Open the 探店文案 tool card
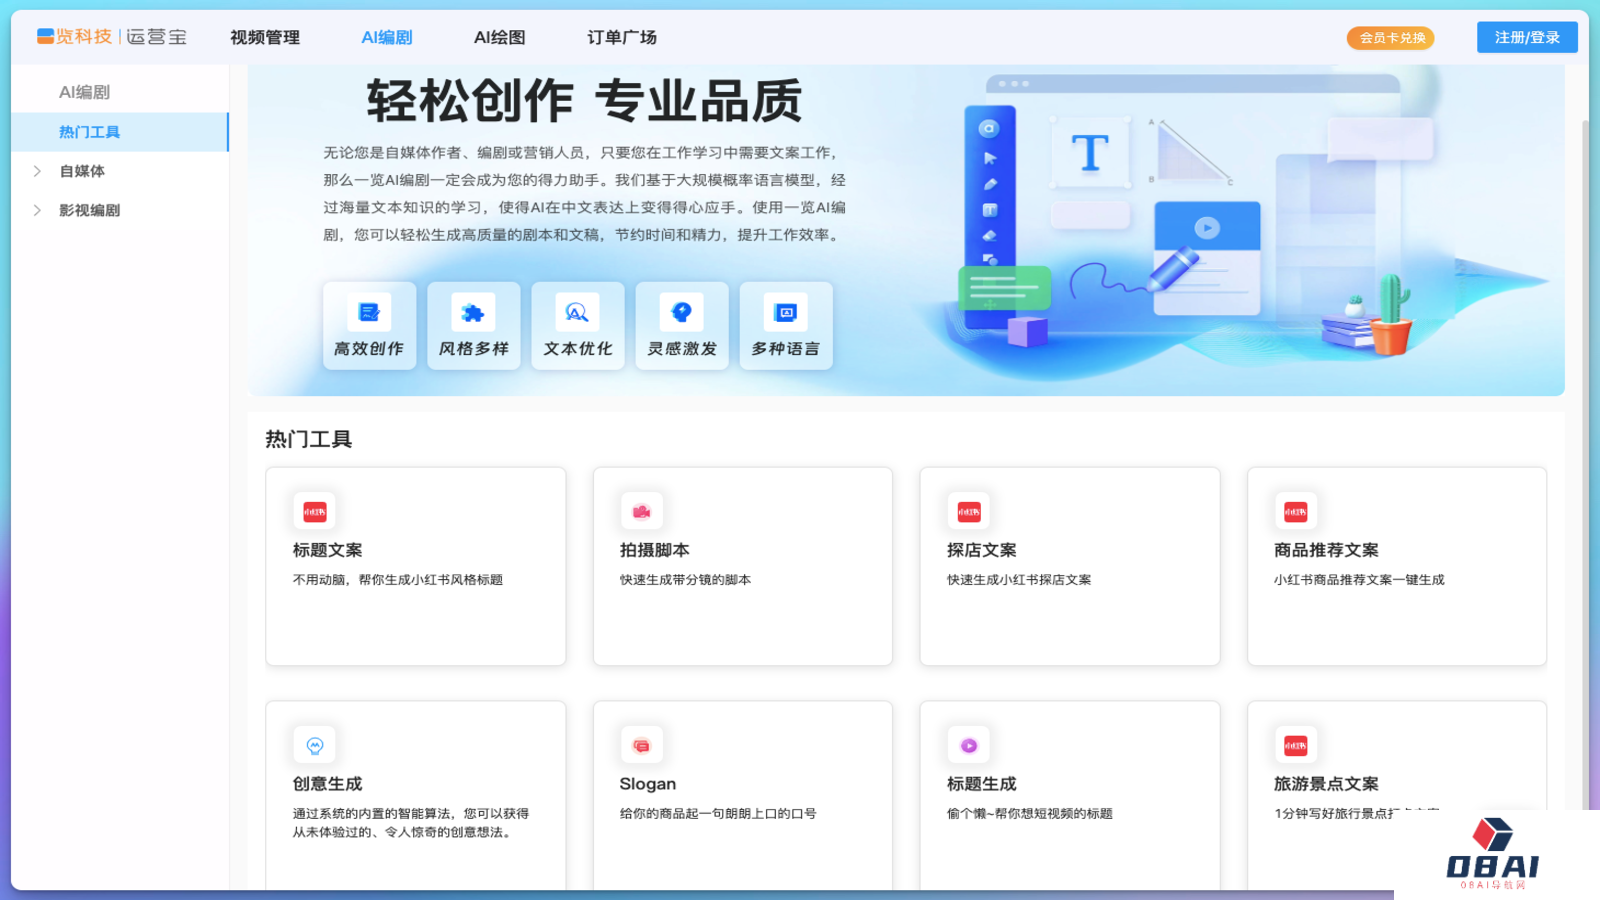1600x900 pixels. coord(1069,565)
